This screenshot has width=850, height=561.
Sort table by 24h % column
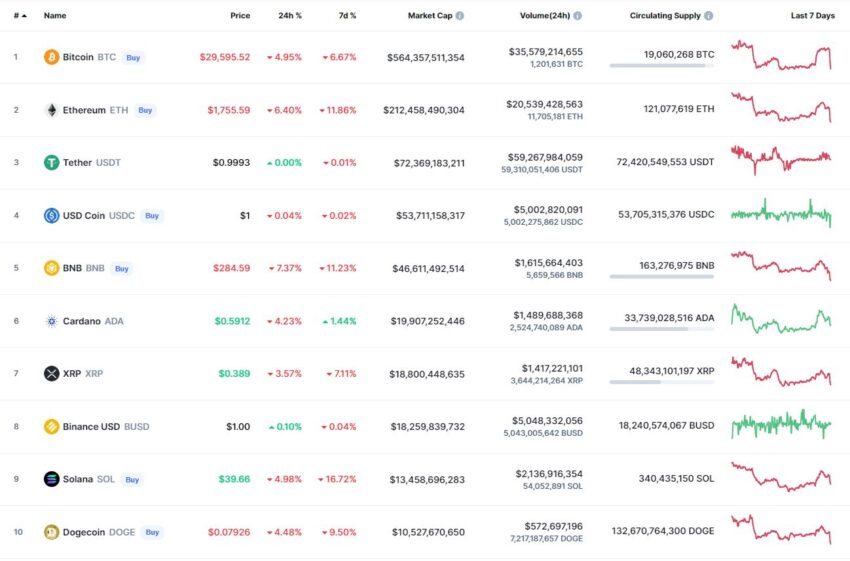(x=290, y=16)
